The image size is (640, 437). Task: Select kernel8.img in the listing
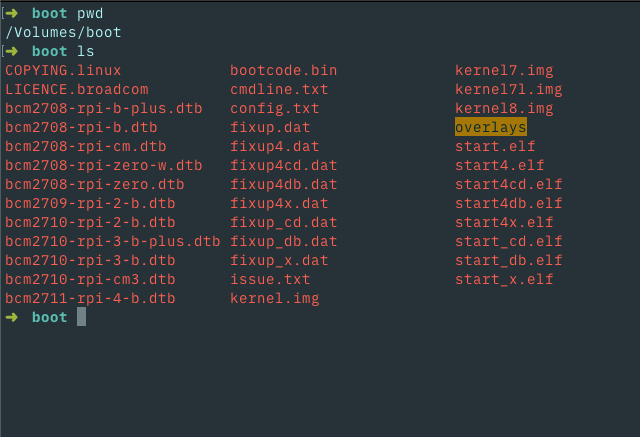(x=504, y=108)
